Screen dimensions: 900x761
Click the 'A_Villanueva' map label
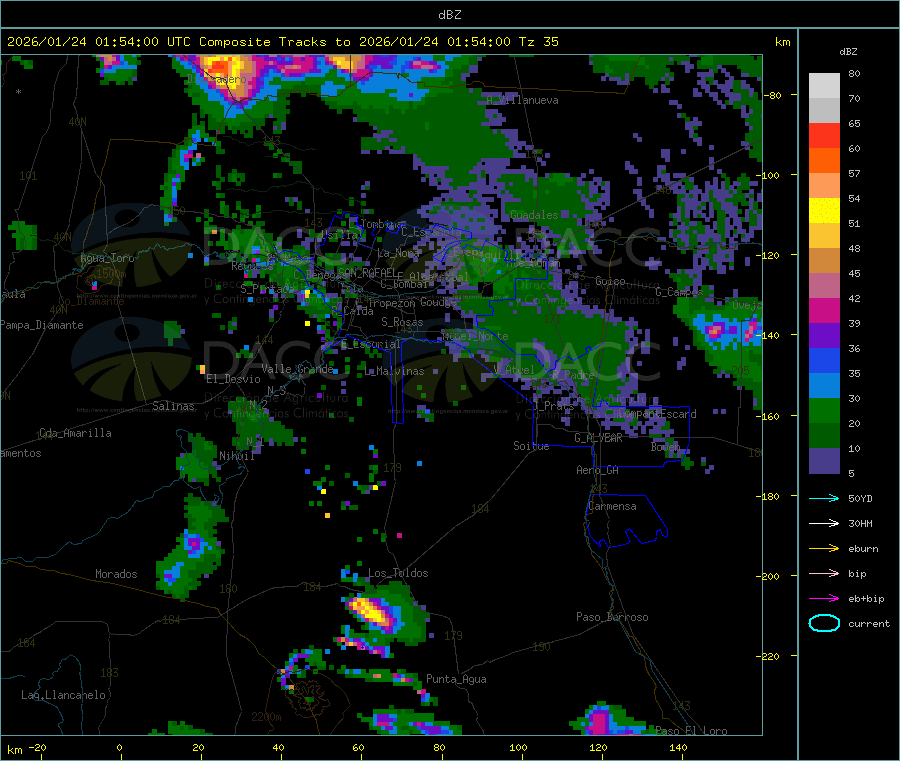(x=522, y=100)
